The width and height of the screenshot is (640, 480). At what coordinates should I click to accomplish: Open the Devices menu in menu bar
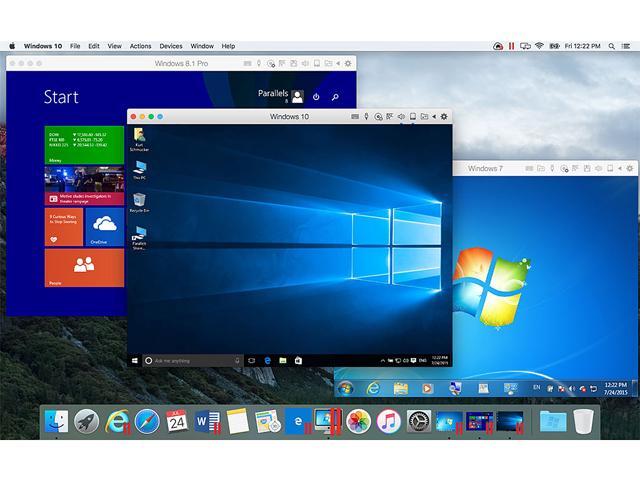[171, 46]
